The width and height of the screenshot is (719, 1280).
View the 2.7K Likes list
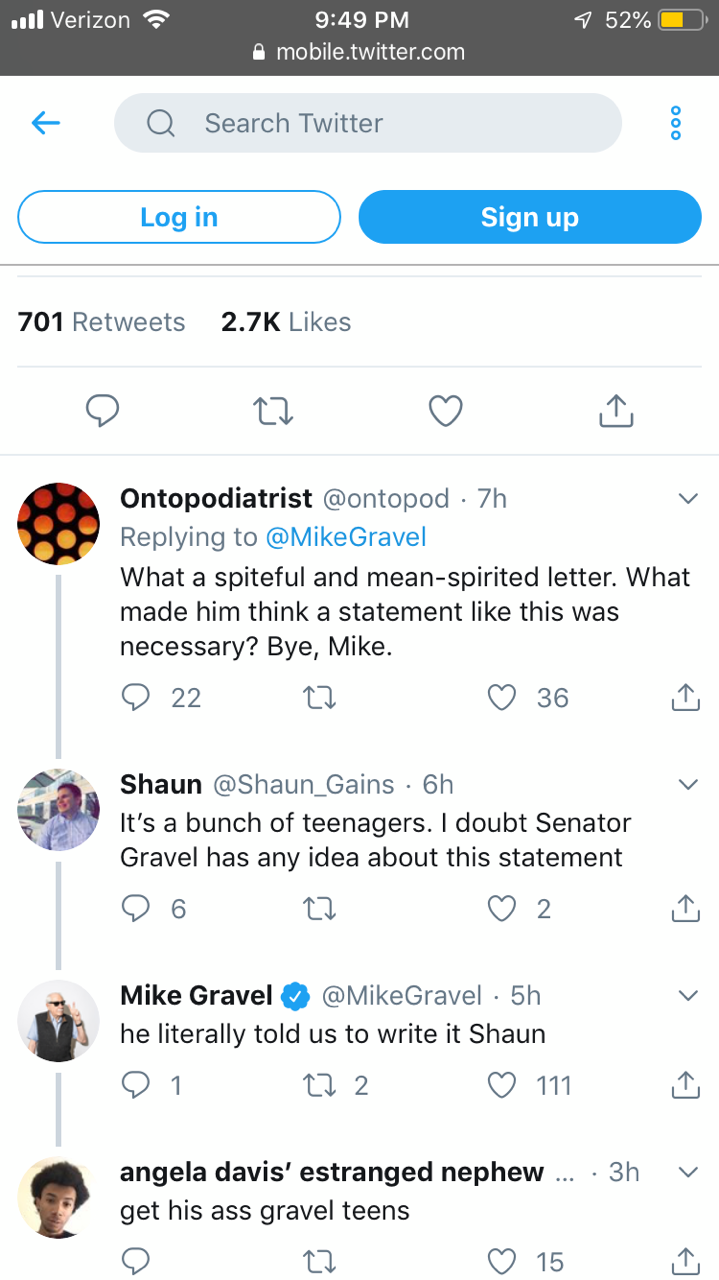[x=286, y=322]
